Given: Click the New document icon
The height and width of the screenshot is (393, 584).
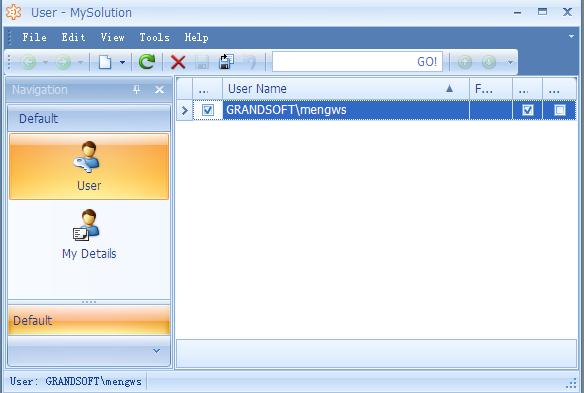Looking at the screenshot, I should point(105,62).
